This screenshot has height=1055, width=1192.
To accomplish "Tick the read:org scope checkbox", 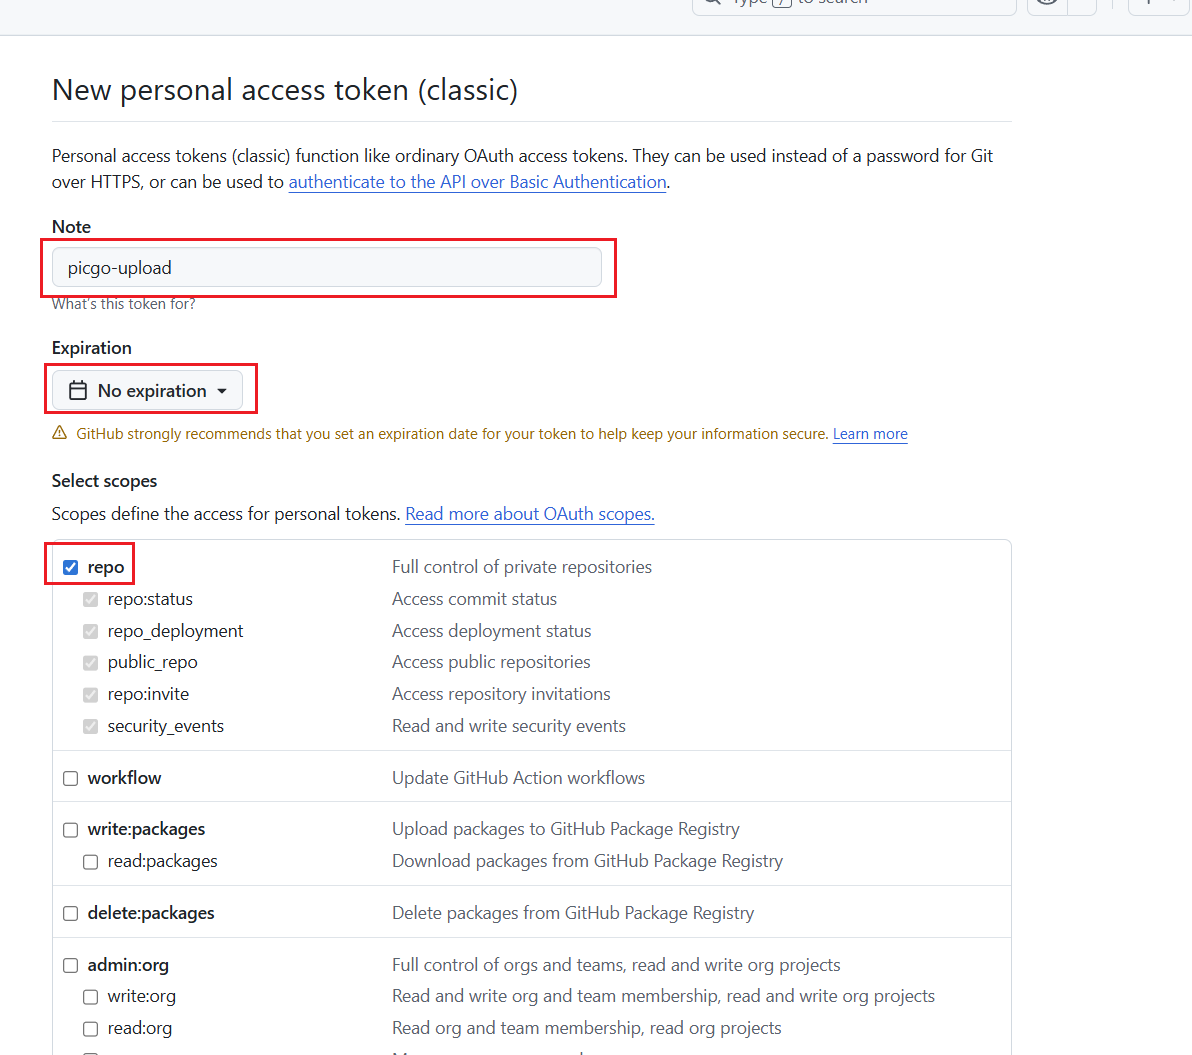I will pyautogui.click(x=91, y=1029).
